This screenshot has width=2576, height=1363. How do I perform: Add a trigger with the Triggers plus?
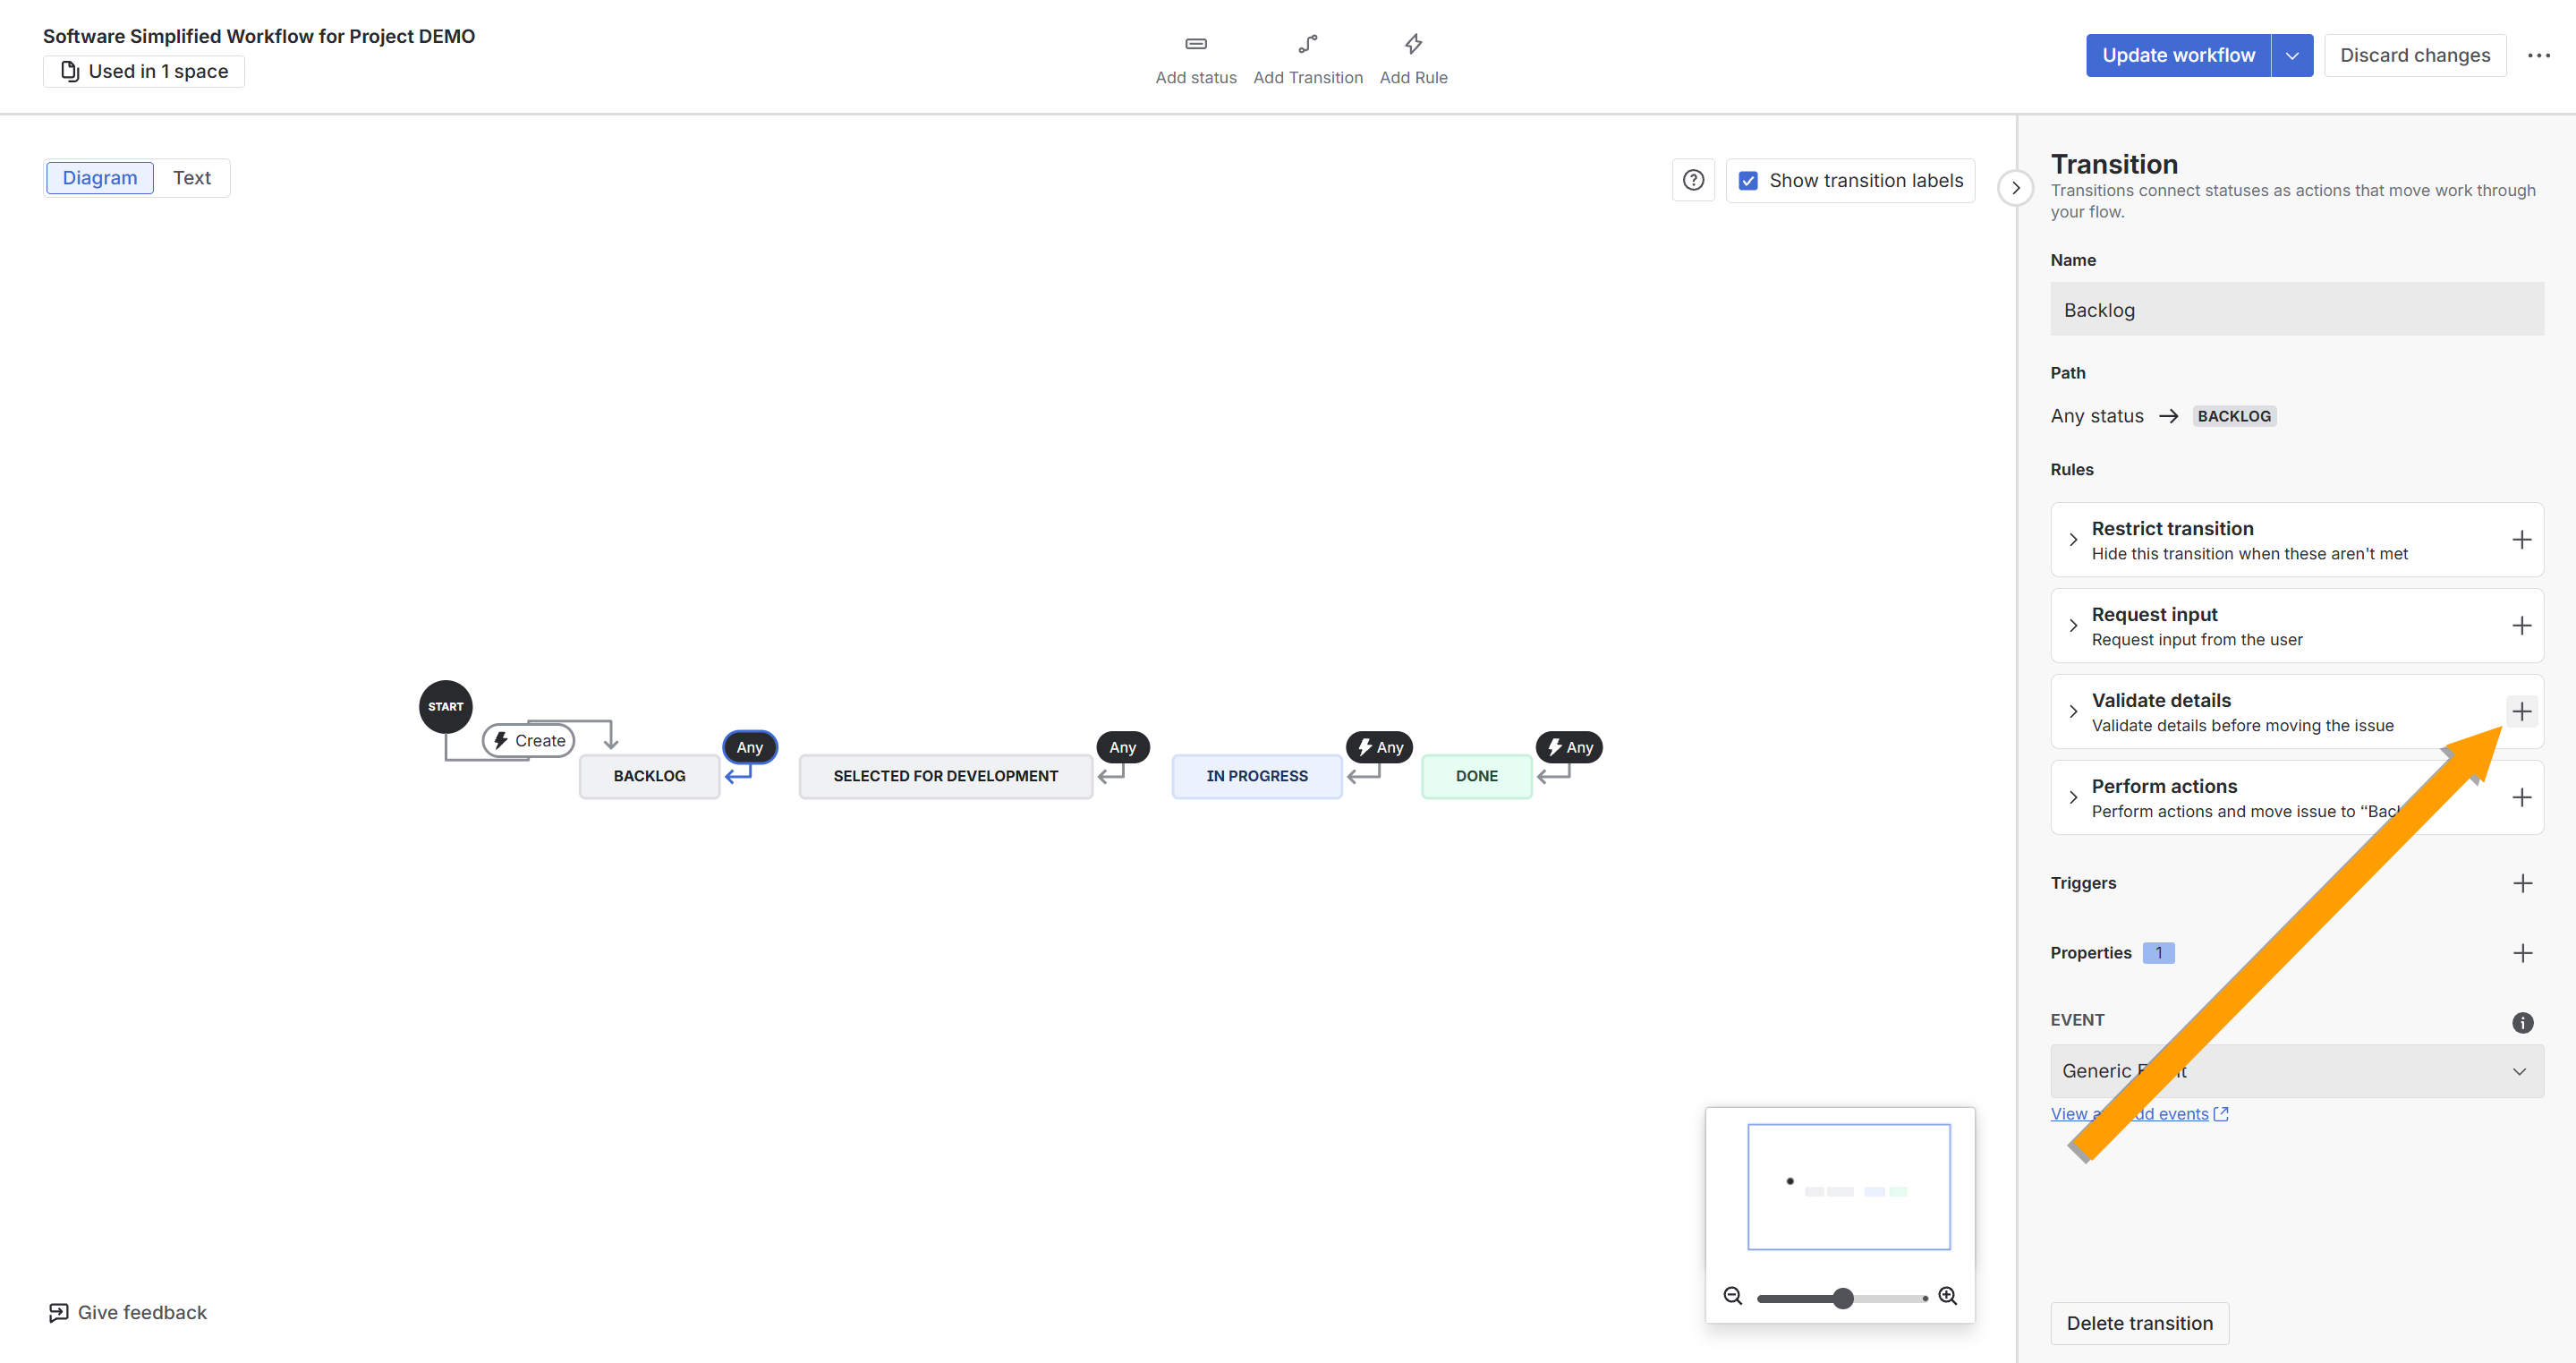coord(2522,883)
